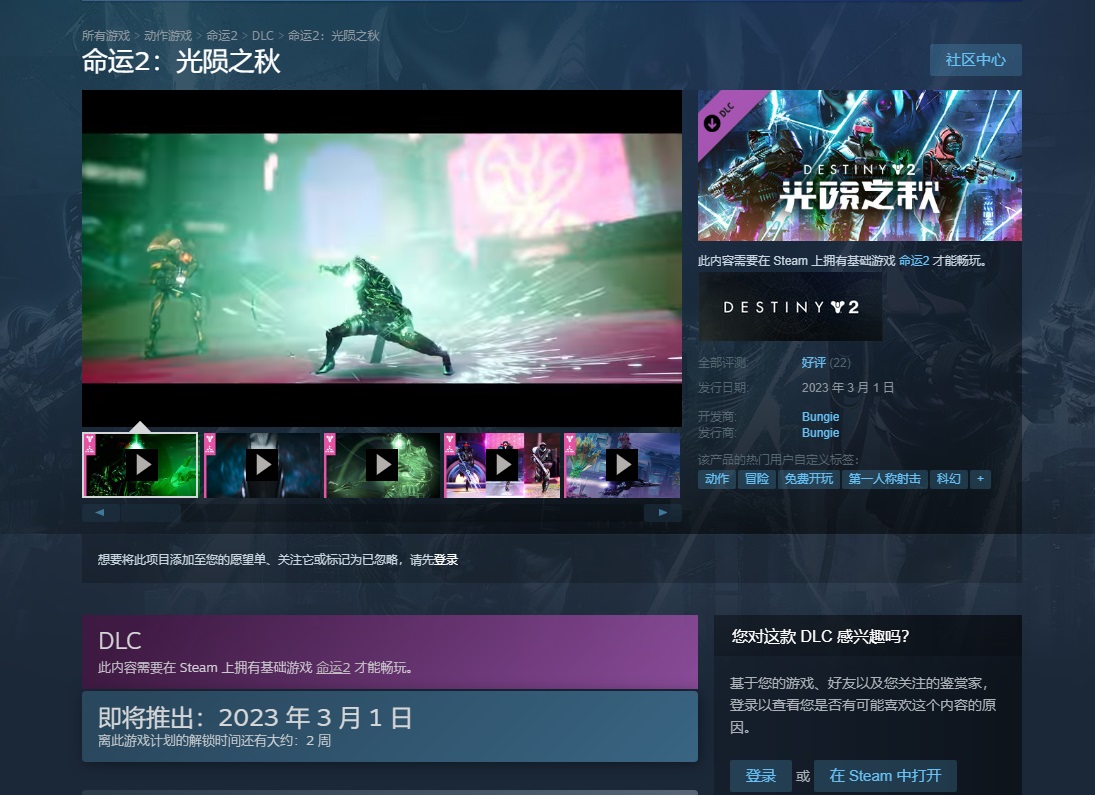Click the page title 命运2：光陨之秋
Viewport: 1095px width, 795px height.
(182, 61)
